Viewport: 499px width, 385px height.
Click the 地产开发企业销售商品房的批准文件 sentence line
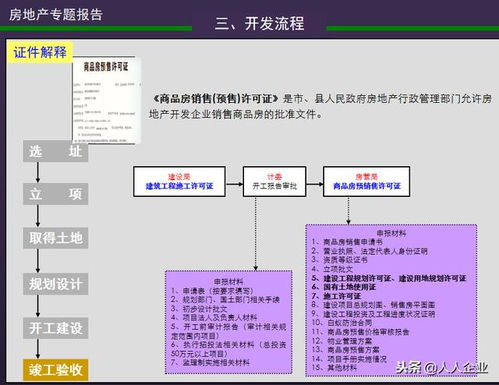click(236, 114)
